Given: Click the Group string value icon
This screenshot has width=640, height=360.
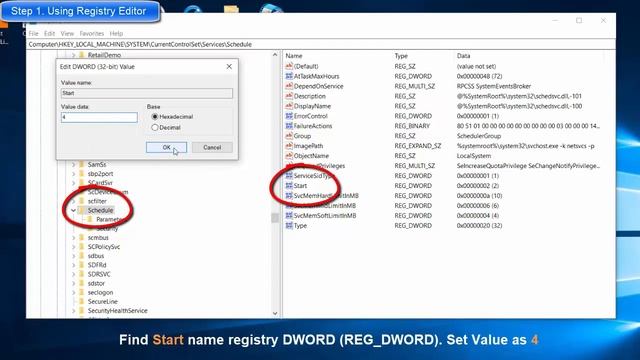Looking at the screenshot, I should click(289, 136).
